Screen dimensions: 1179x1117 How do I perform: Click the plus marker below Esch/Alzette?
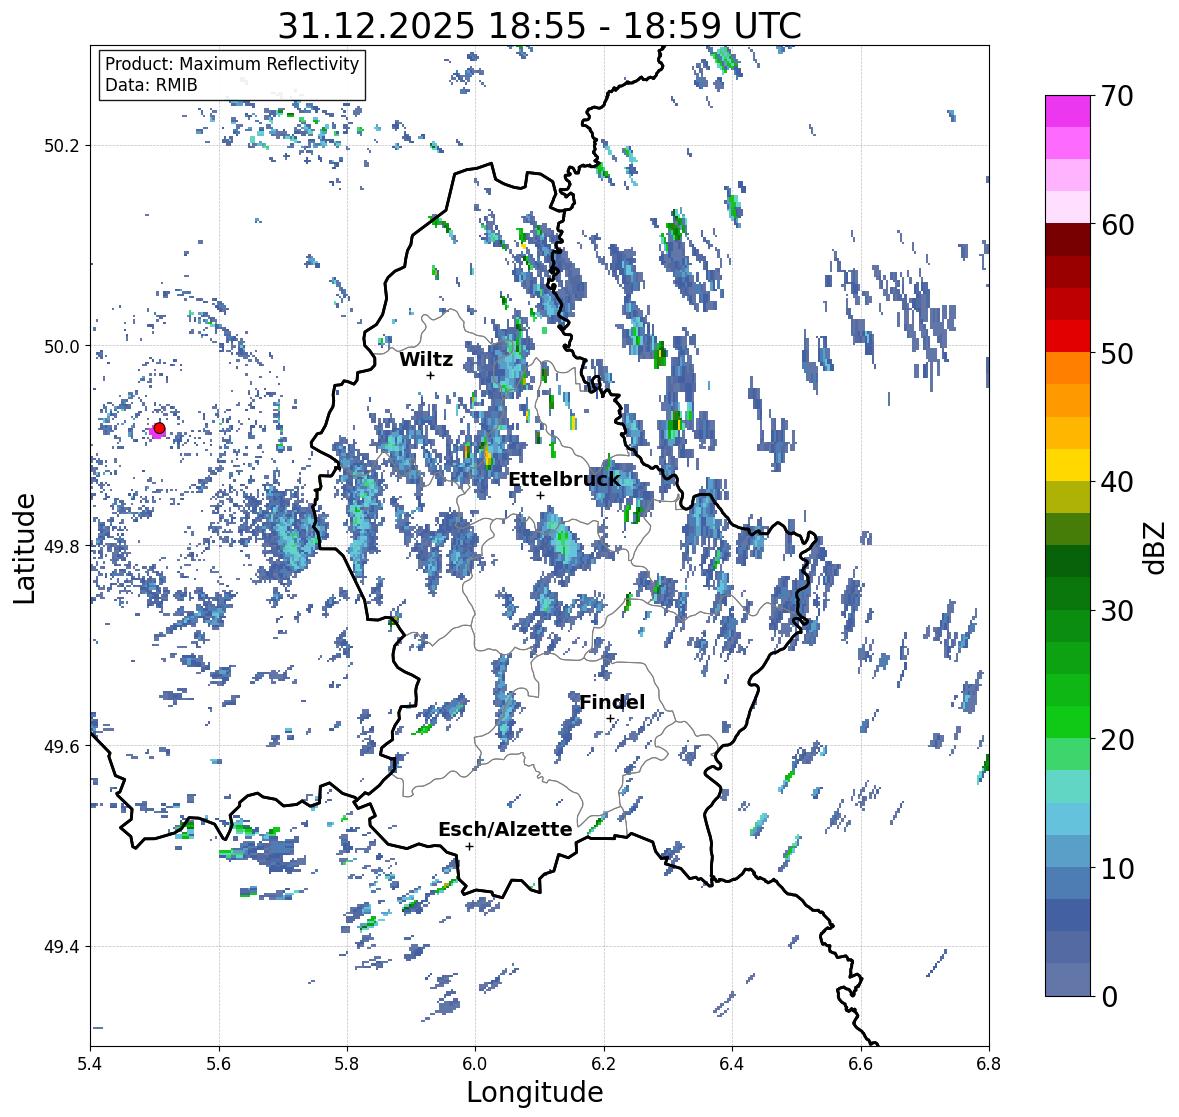[469, 846]
